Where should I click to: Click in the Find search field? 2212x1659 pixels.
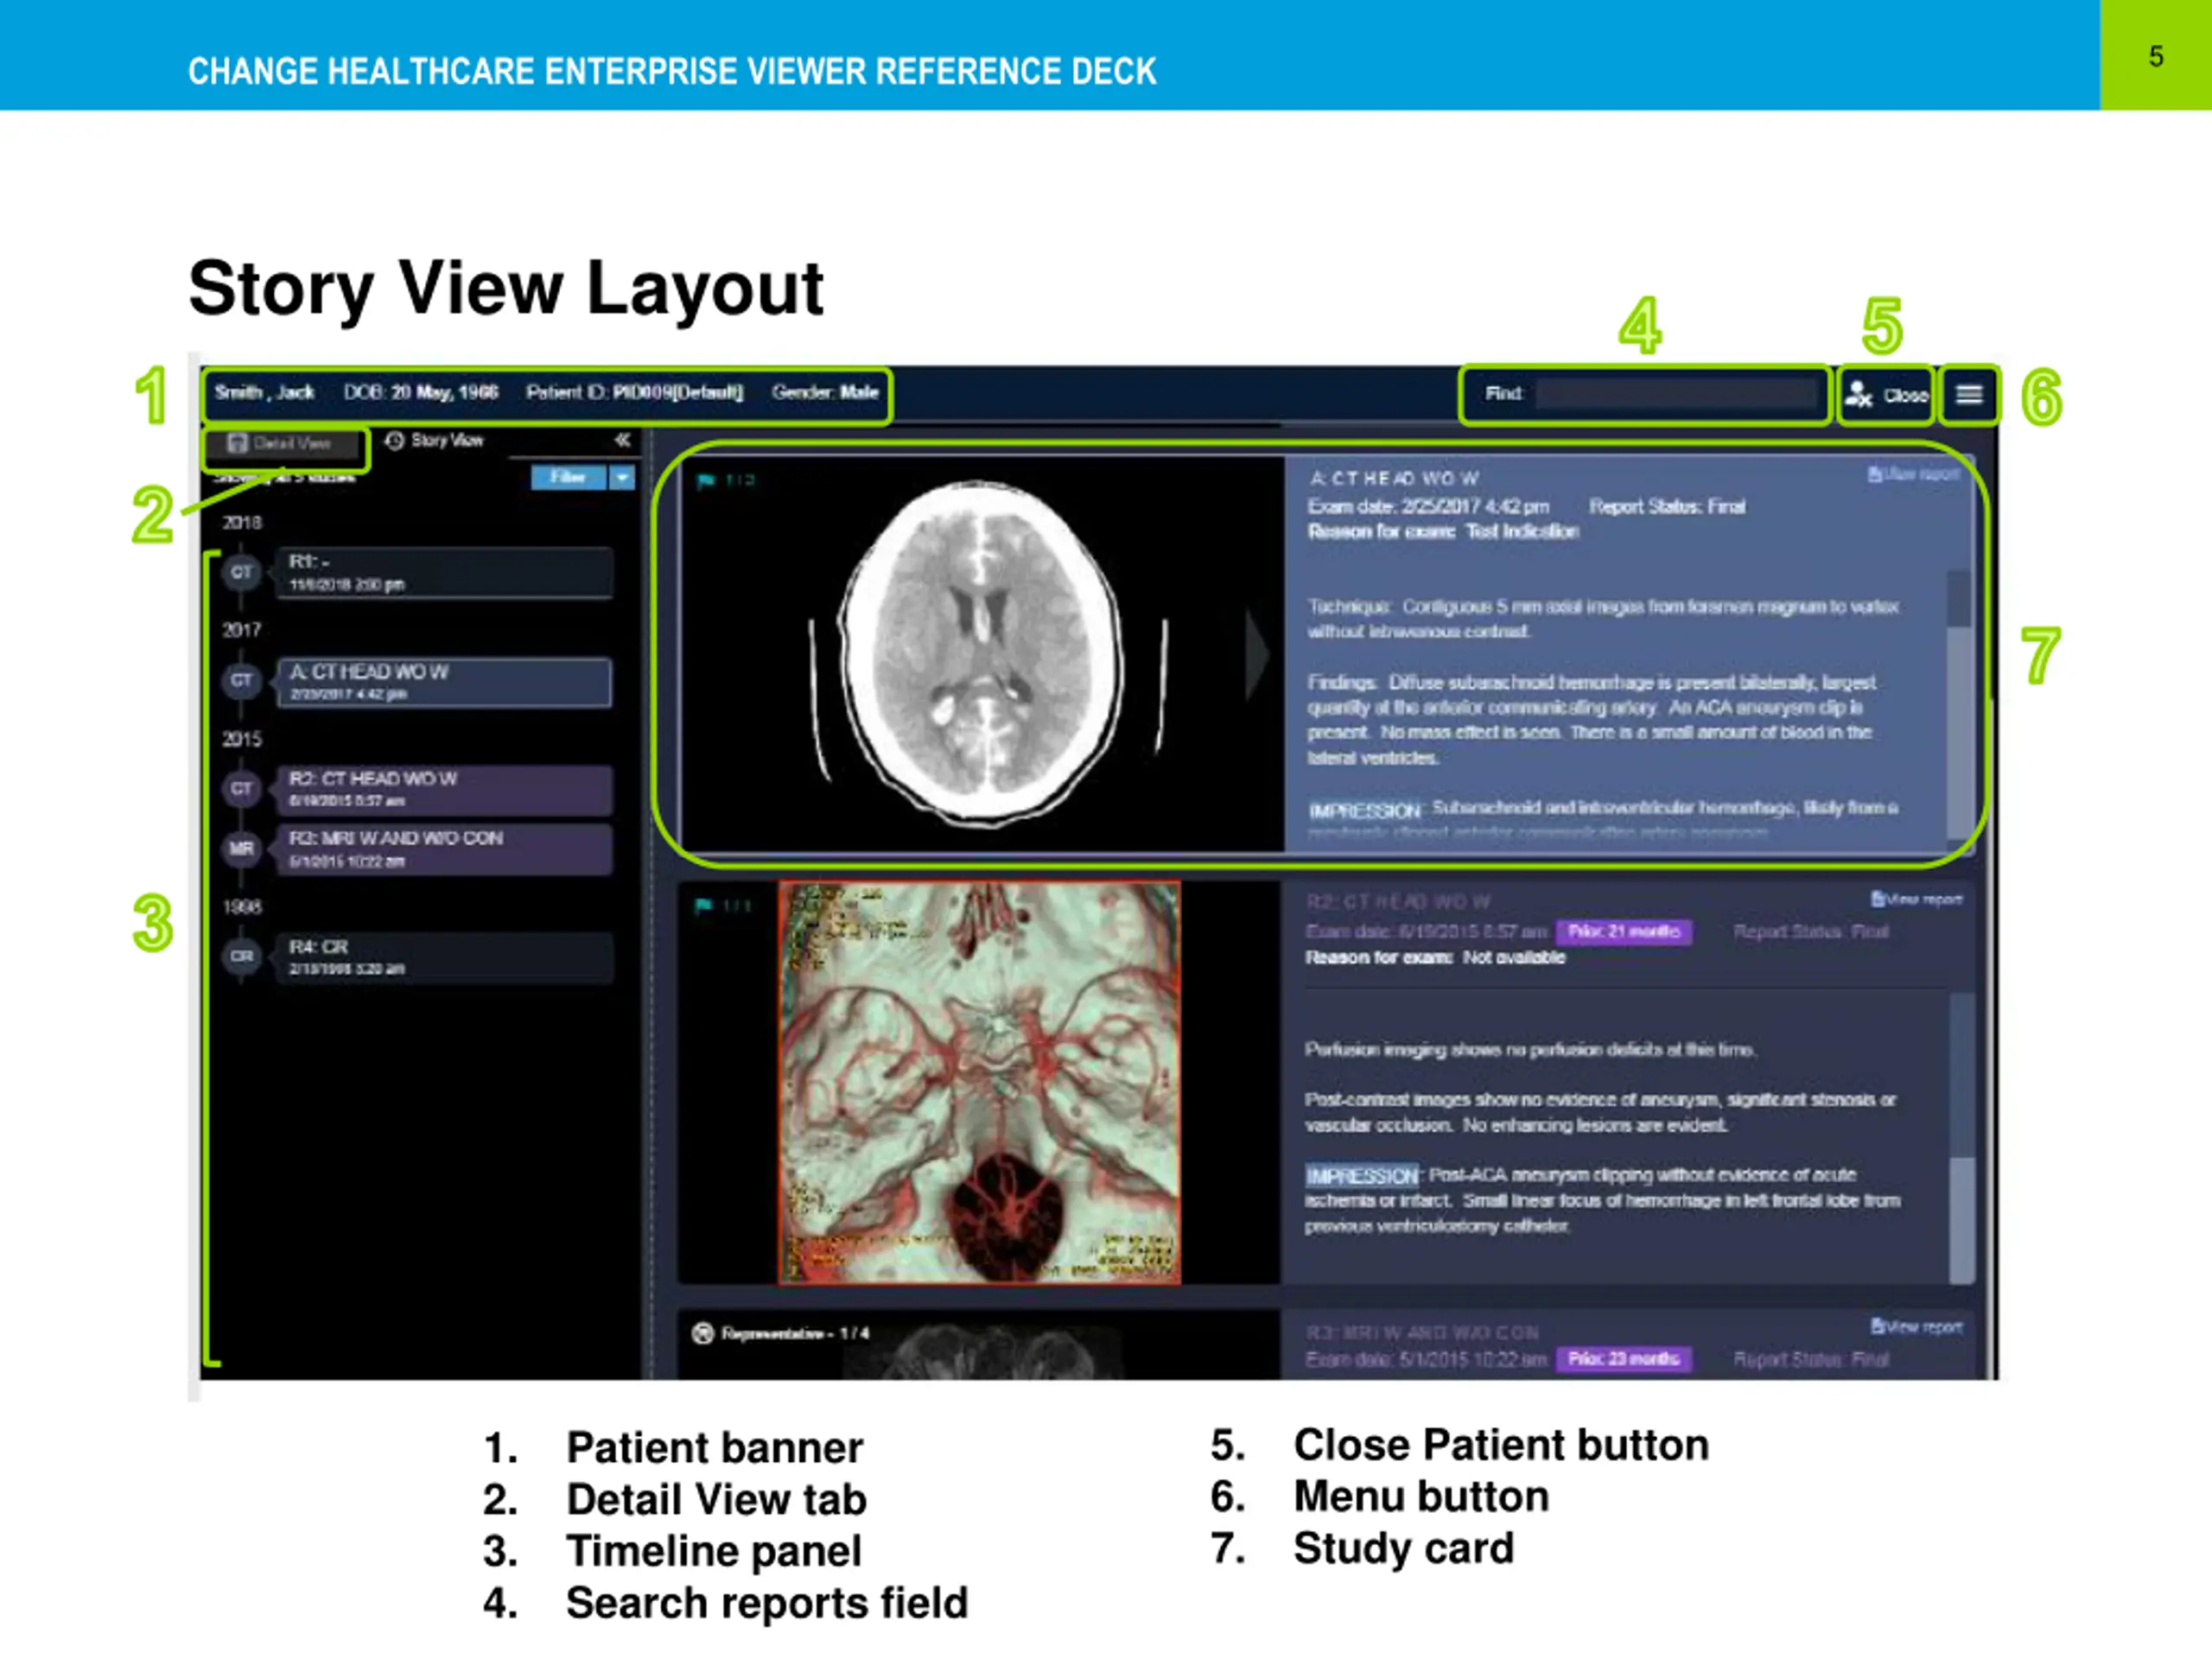coord(1677,394)
